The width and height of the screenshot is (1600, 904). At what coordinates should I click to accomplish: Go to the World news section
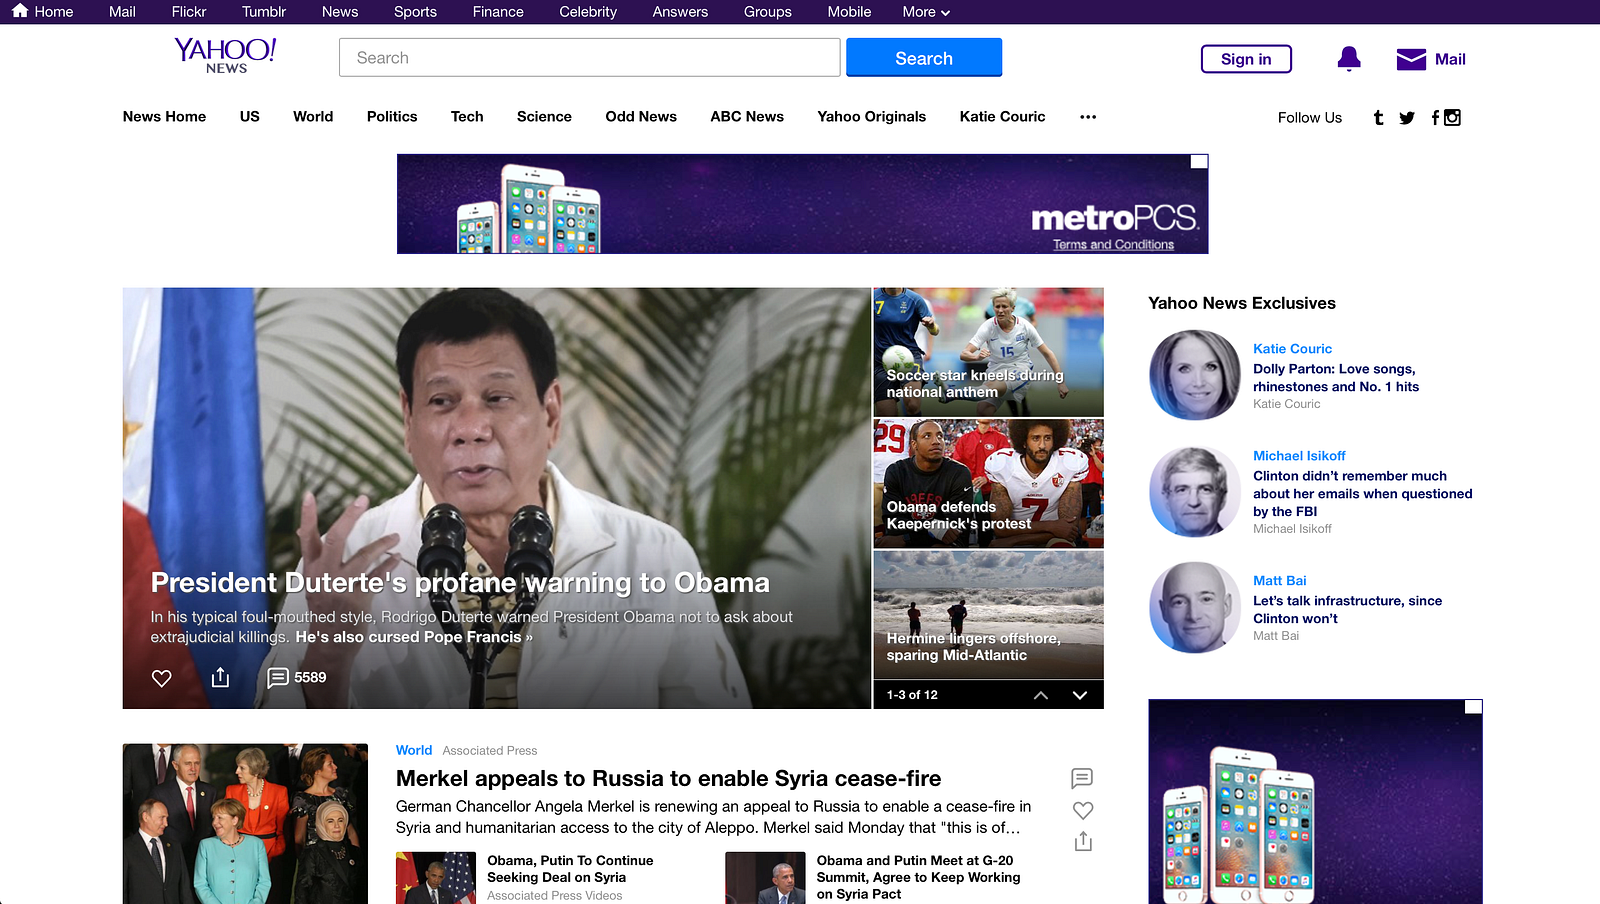tap(313, 117)
